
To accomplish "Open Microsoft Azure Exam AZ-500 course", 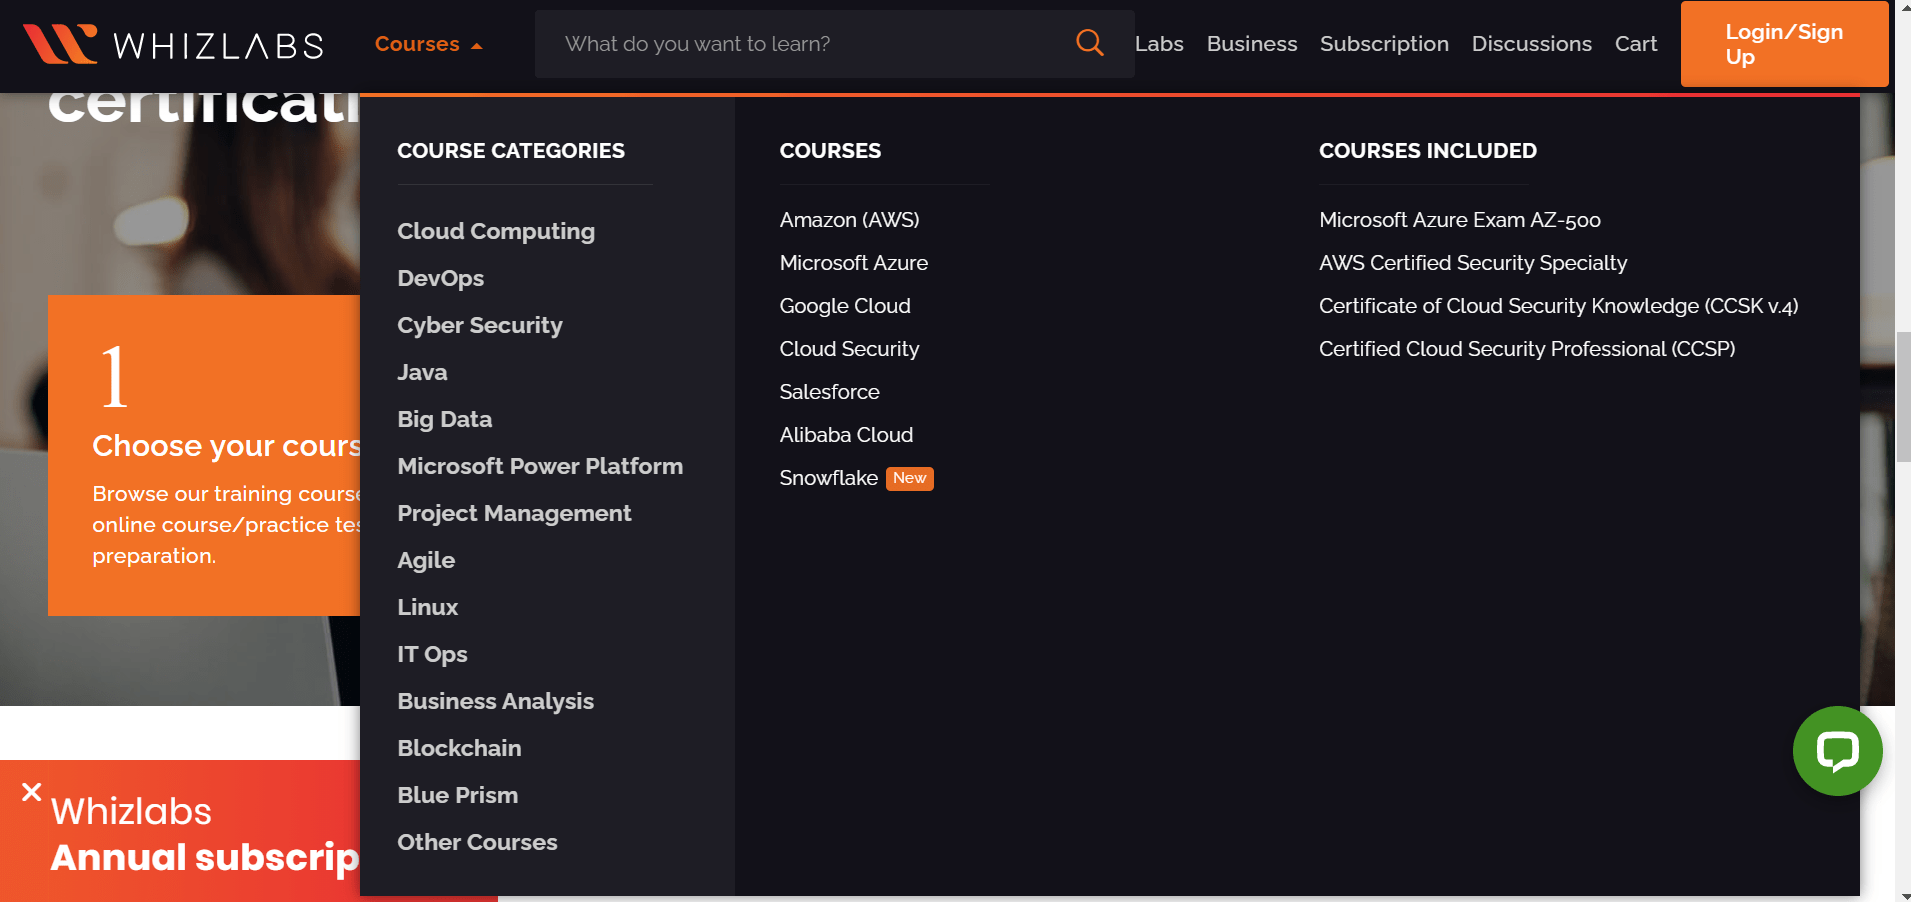I will click(1460, 220).
